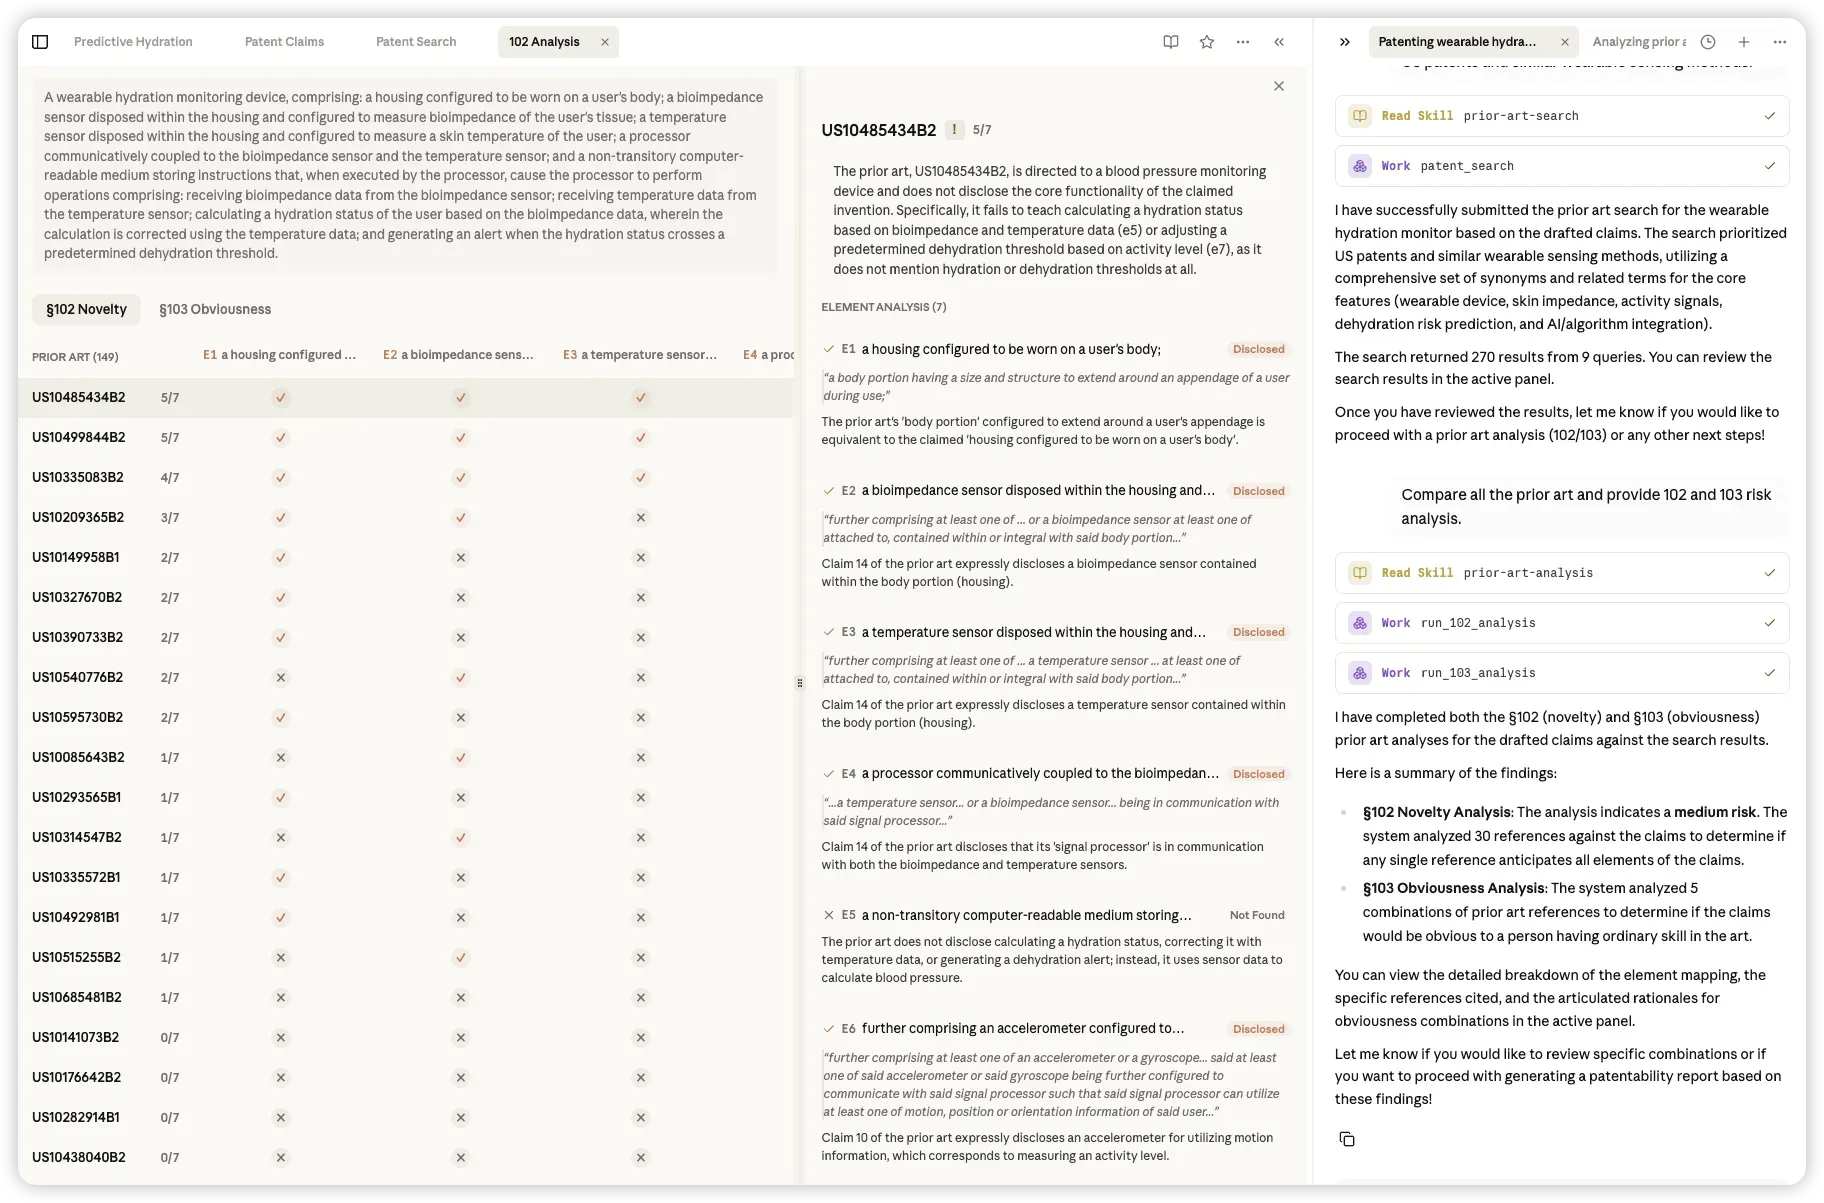This screenshot has width=1824, height=1203.
Task: Open the reader book icon in toolbar
Action: pyautogui.click(x=1171, y=42)
